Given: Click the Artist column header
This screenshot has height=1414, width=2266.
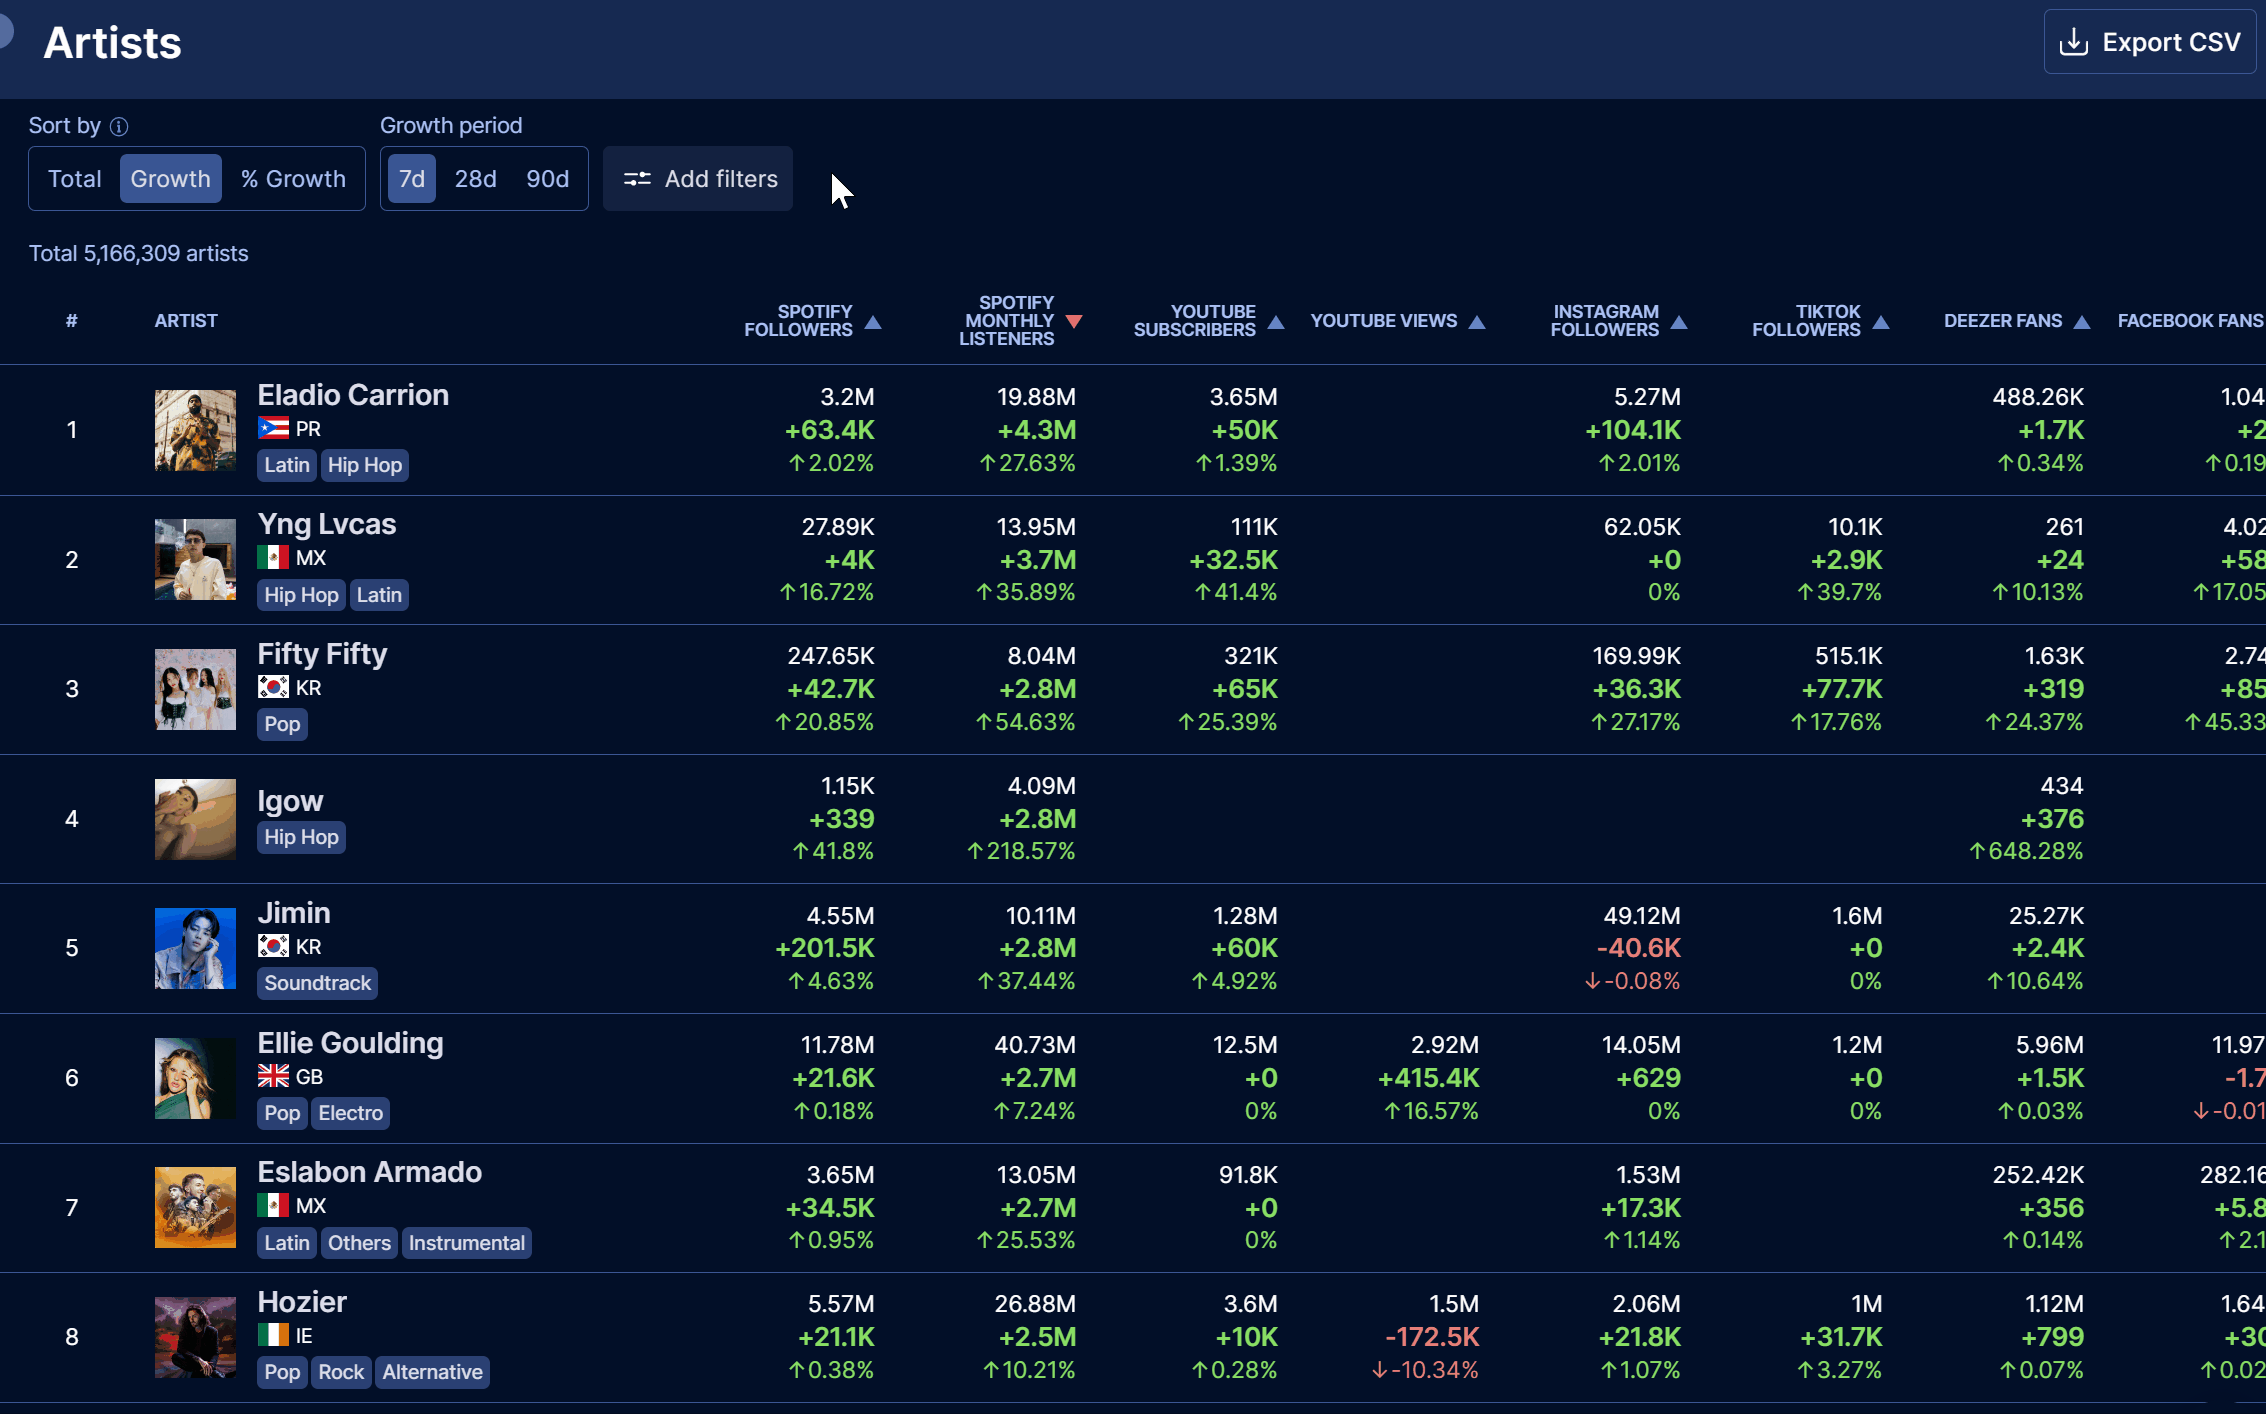Looking at the screenshot, I should click(186, 321).
